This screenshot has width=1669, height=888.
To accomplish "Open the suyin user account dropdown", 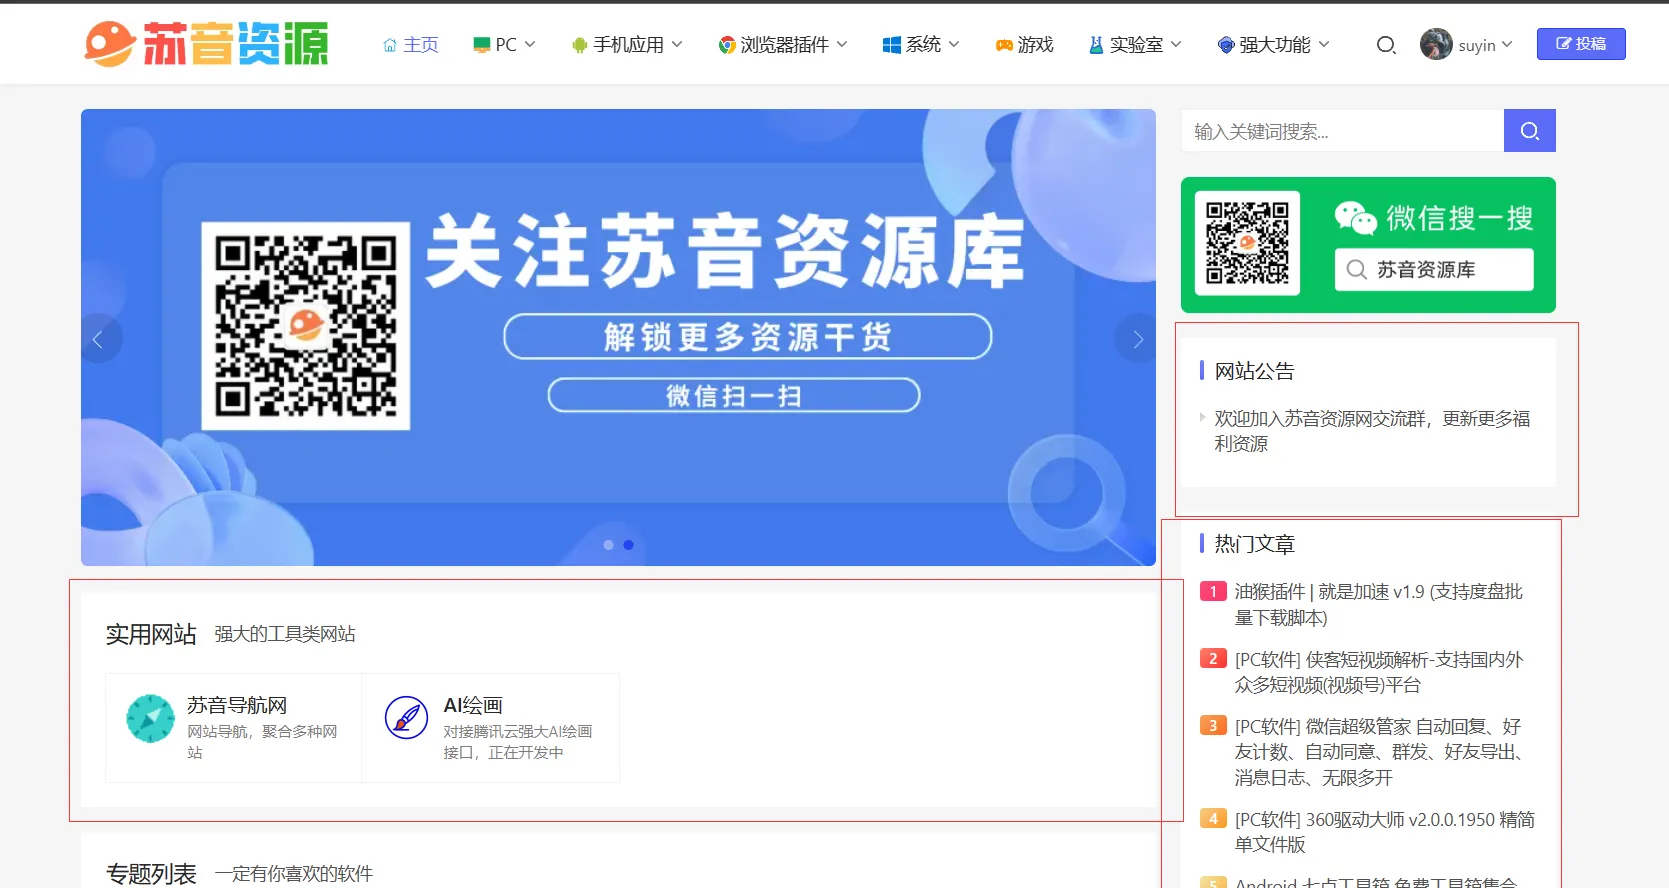I will 1507,44.
